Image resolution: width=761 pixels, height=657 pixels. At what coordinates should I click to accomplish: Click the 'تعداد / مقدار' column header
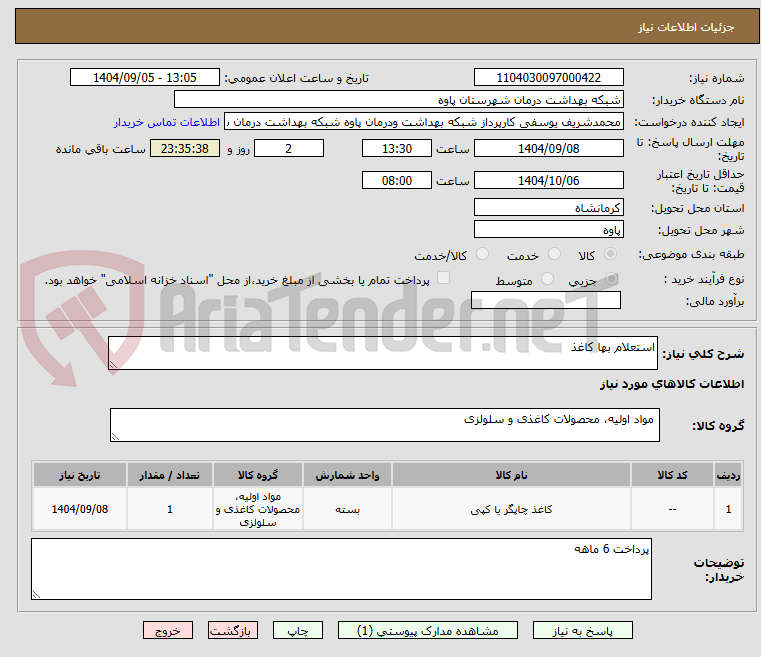click(170, 475)
